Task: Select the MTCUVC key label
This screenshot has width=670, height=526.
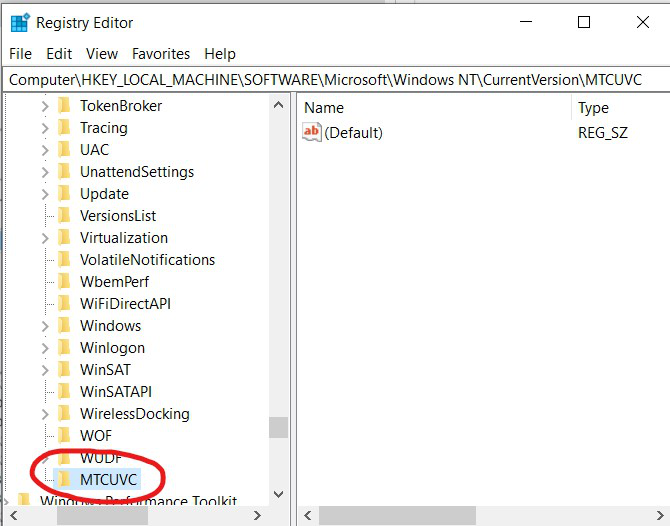Action: [x=109, y=479]
